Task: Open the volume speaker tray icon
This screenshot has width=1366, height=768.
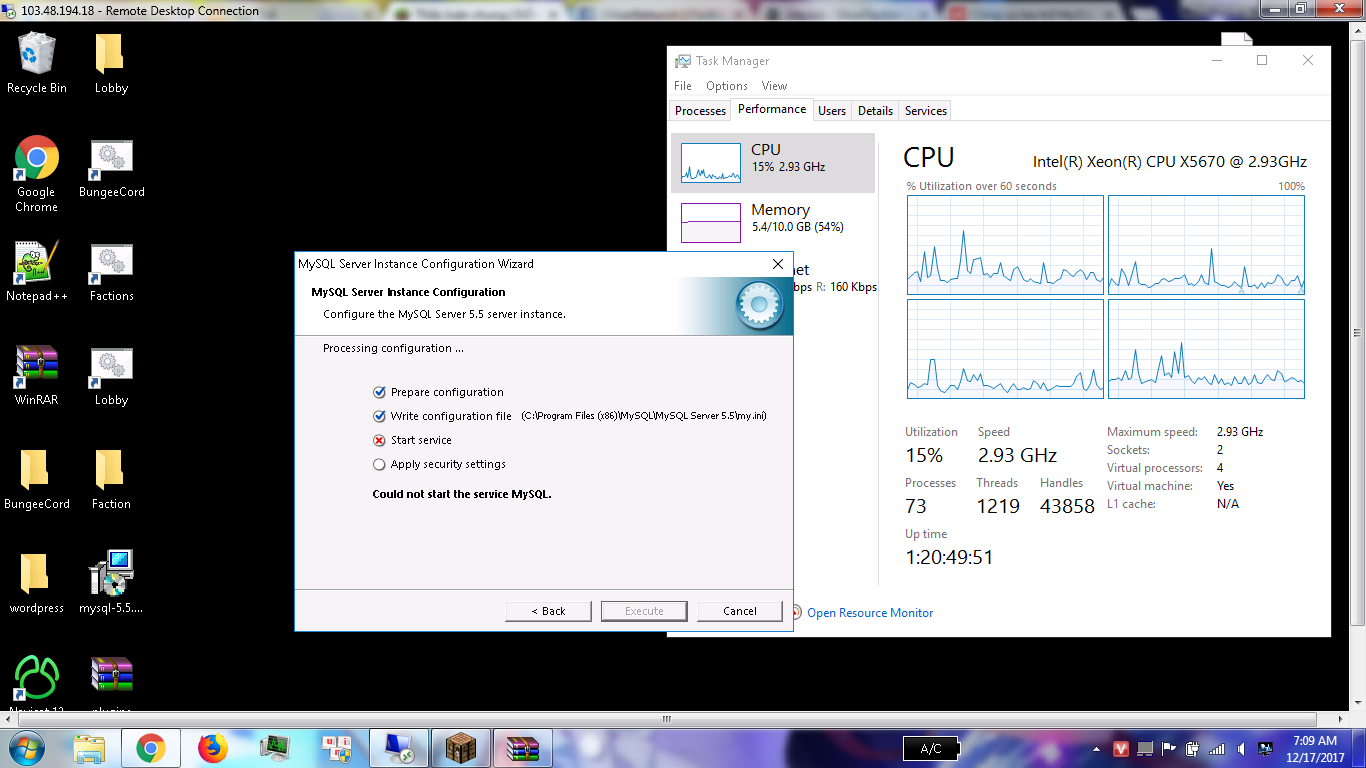Action: click(1241, 748)
